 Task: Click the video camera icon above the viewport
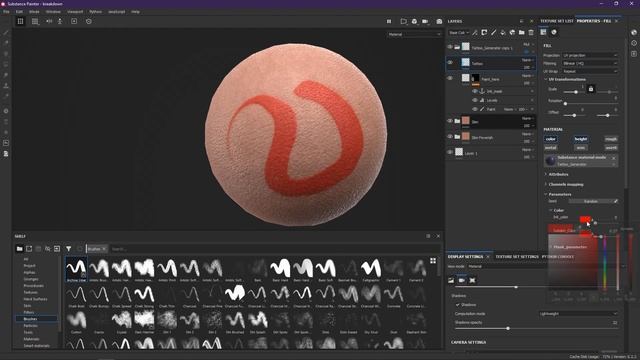(425, 21)
